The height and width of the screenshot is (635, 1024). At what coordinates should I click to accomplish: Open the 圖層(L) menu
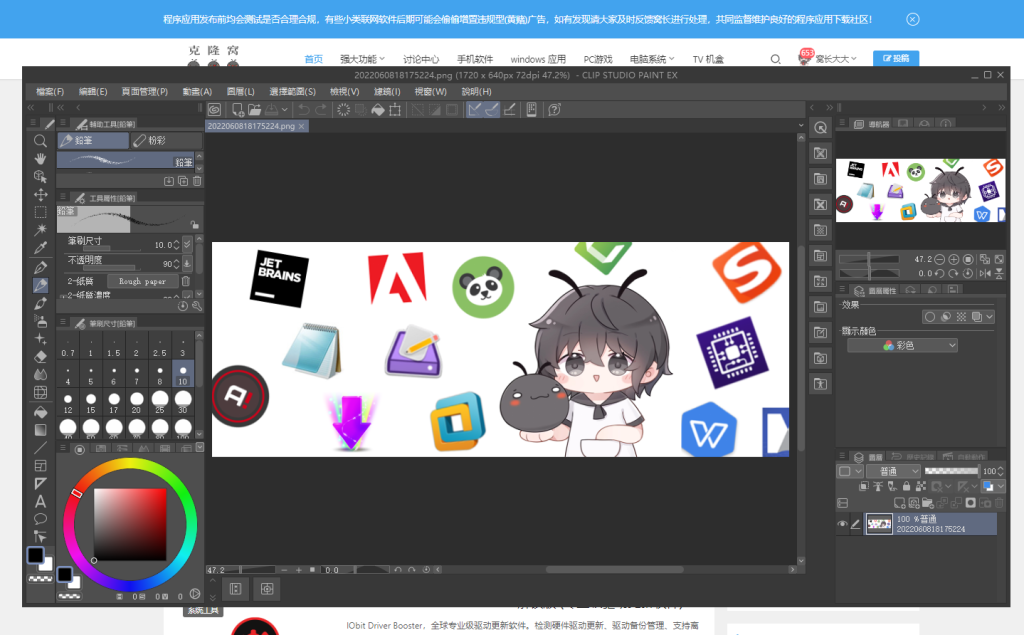[240, 91]
